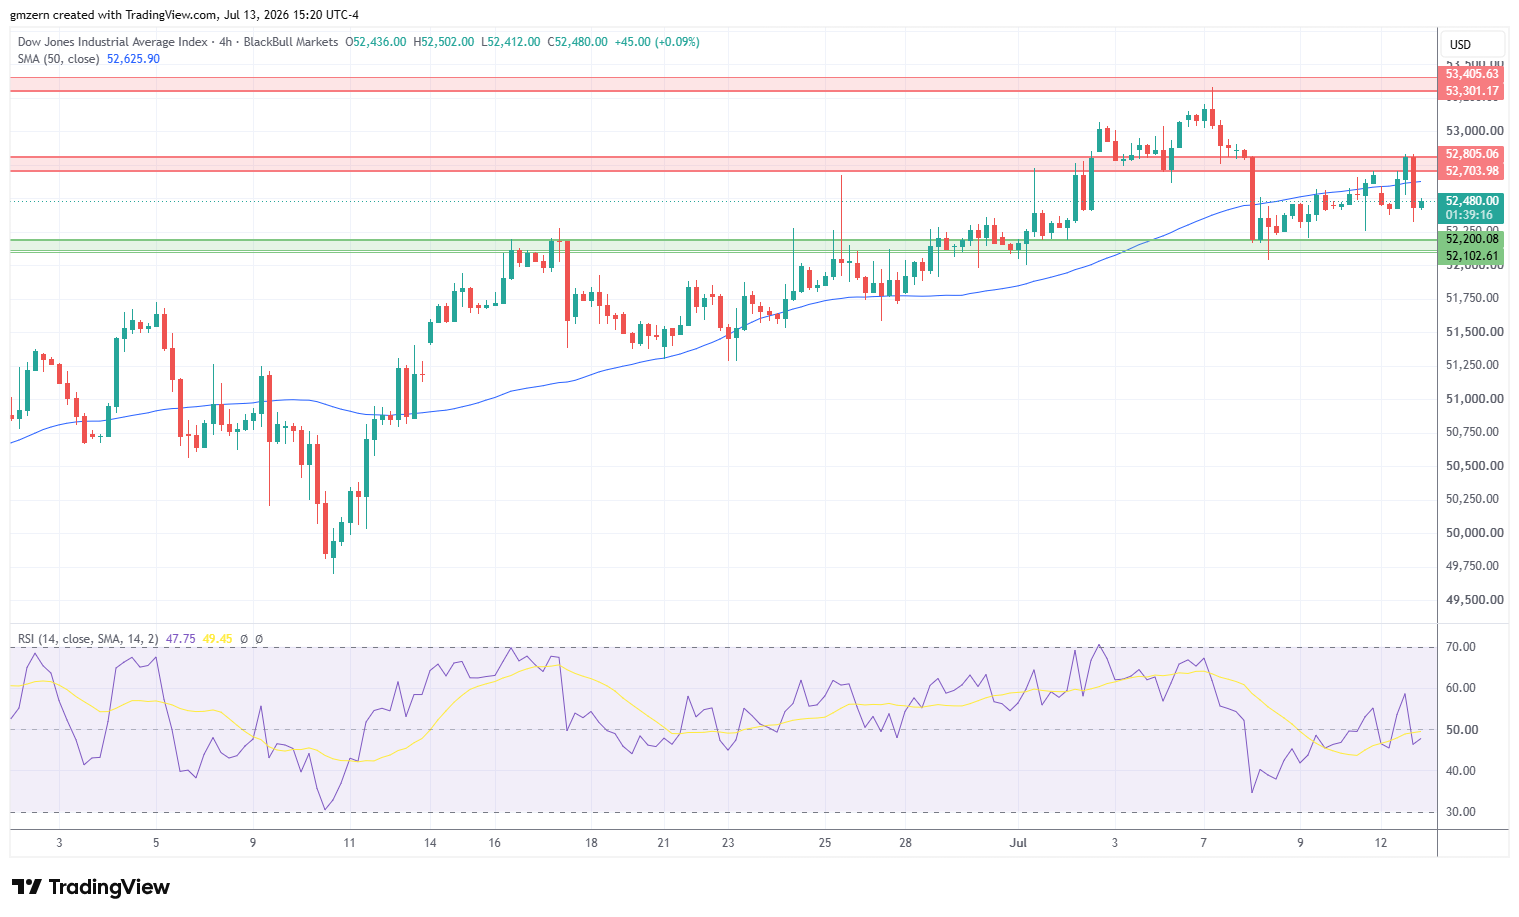Select the RSI (14, close, SMA, 14, 2) label
This screenshot has height=917, width=1519.
point(88,639)
